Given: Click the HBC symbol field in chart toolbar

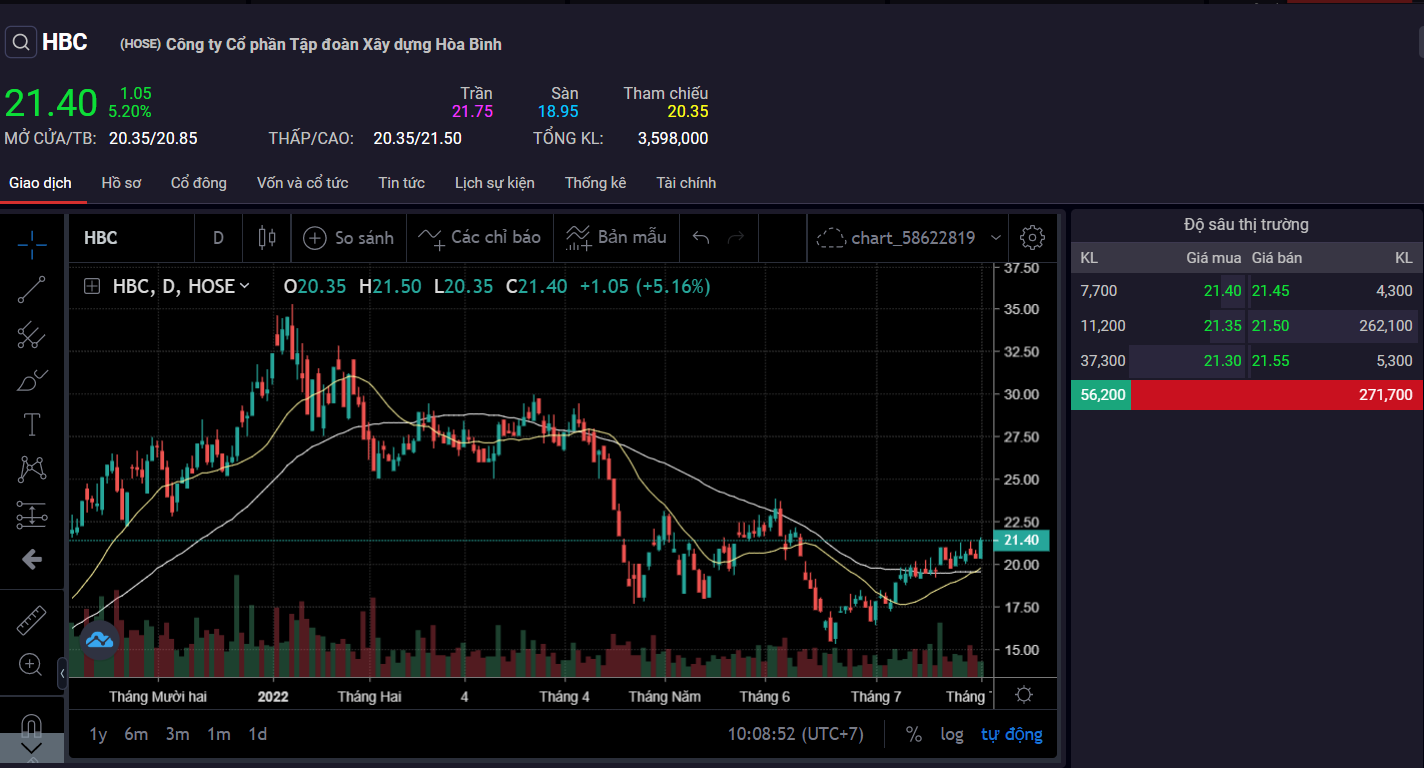Looking at the screenshot, I should point(101,238).
